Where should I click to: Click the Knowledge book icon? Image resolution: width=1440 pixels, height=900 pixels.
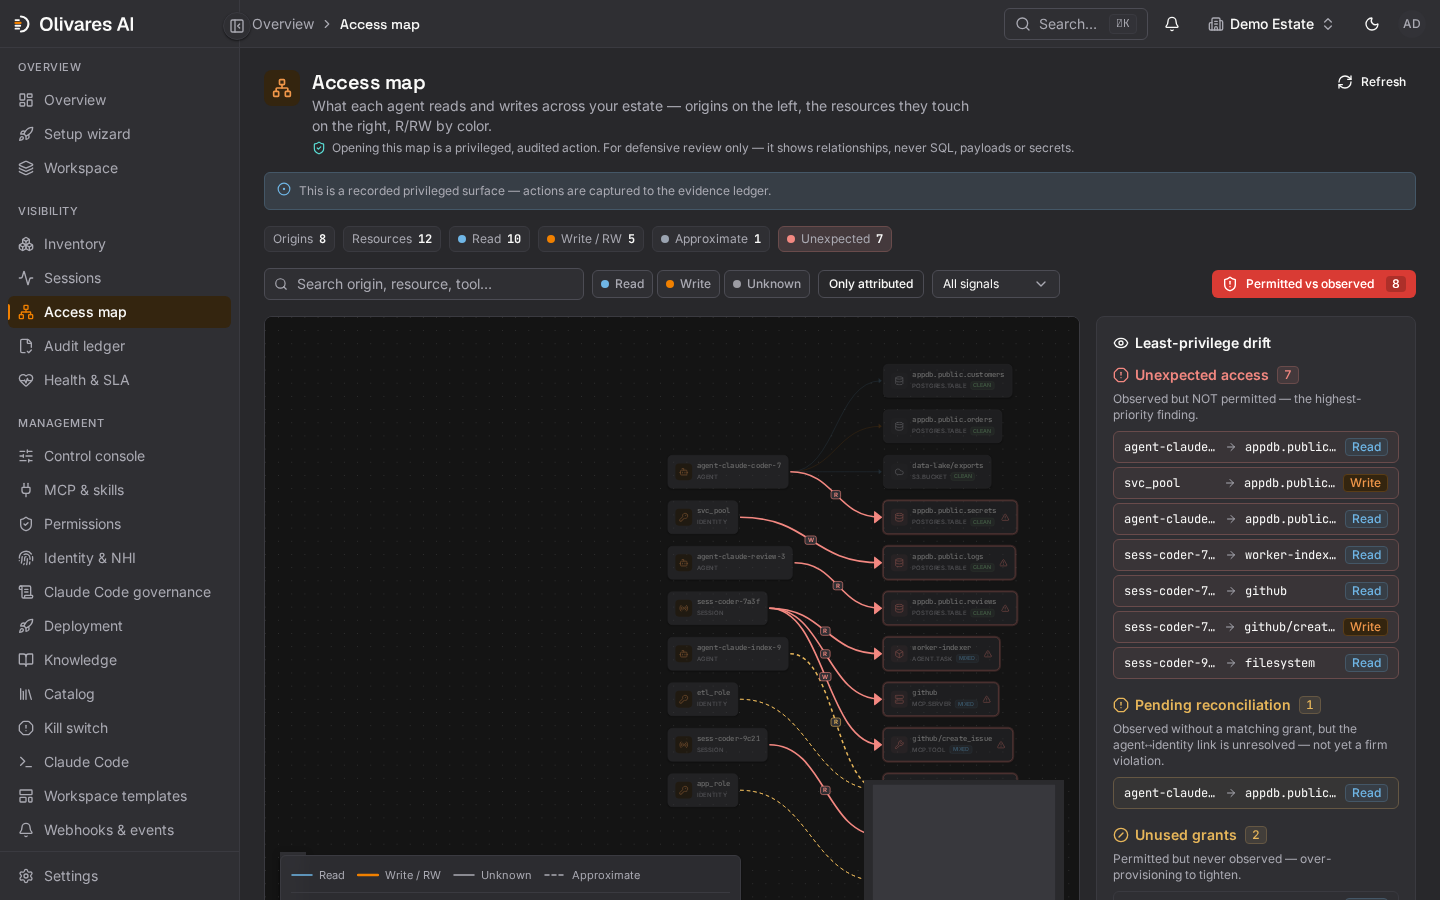[x=26, y=660]
